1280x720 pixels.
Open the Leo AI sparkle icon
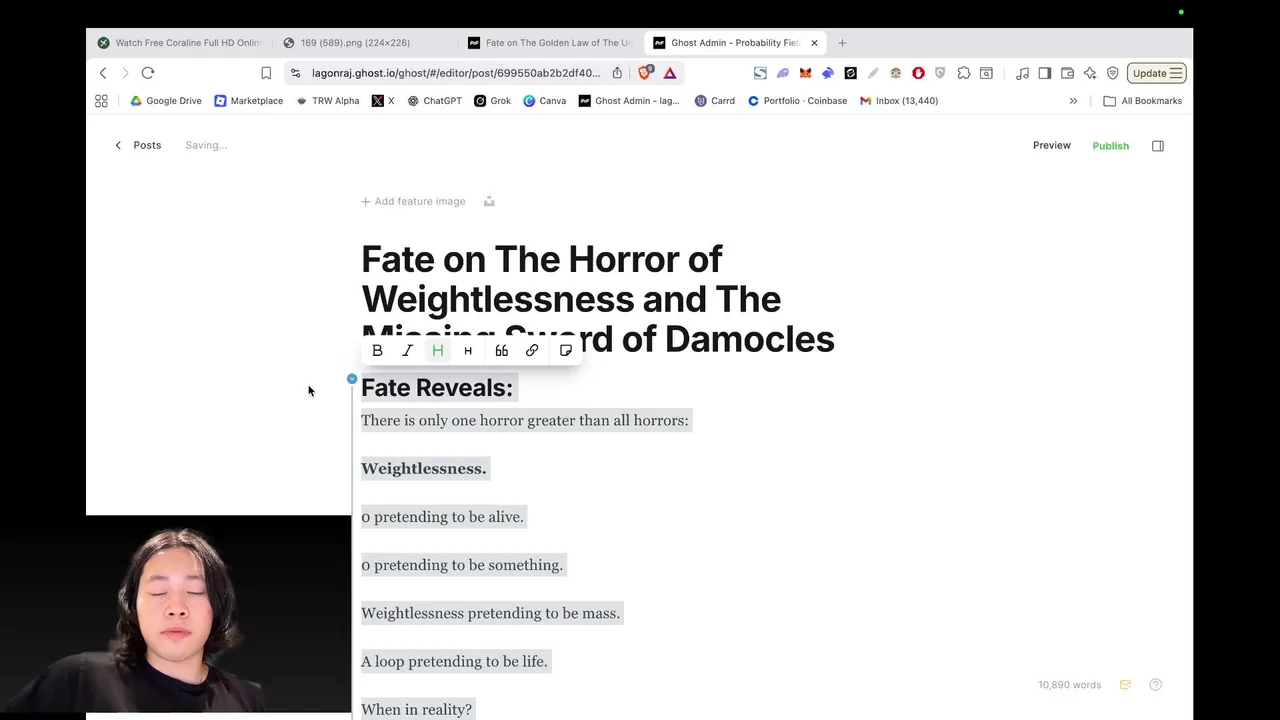coord(1090,73)
